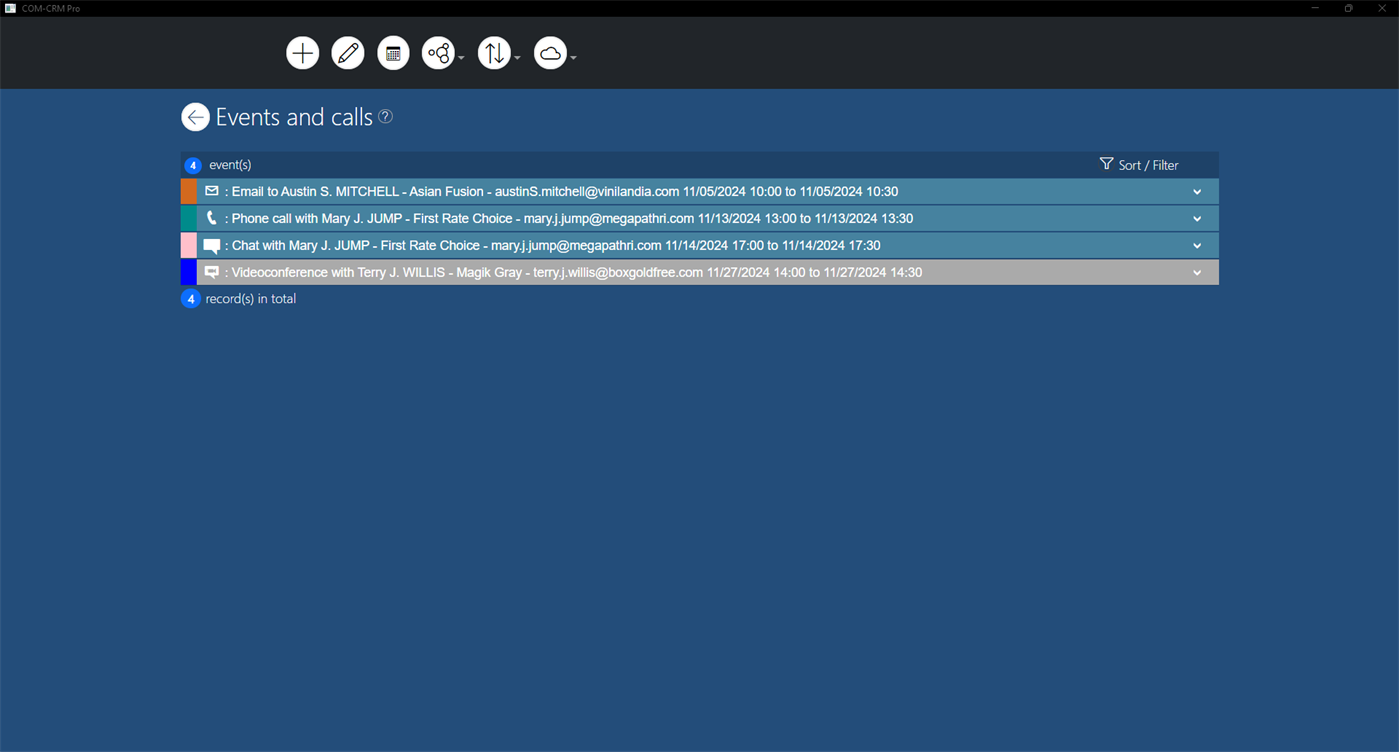Image resolution: width=1399 pixels, height=752 pixels.
Task: Click the Cloud sync icon
Action: [x=550, y=52]
